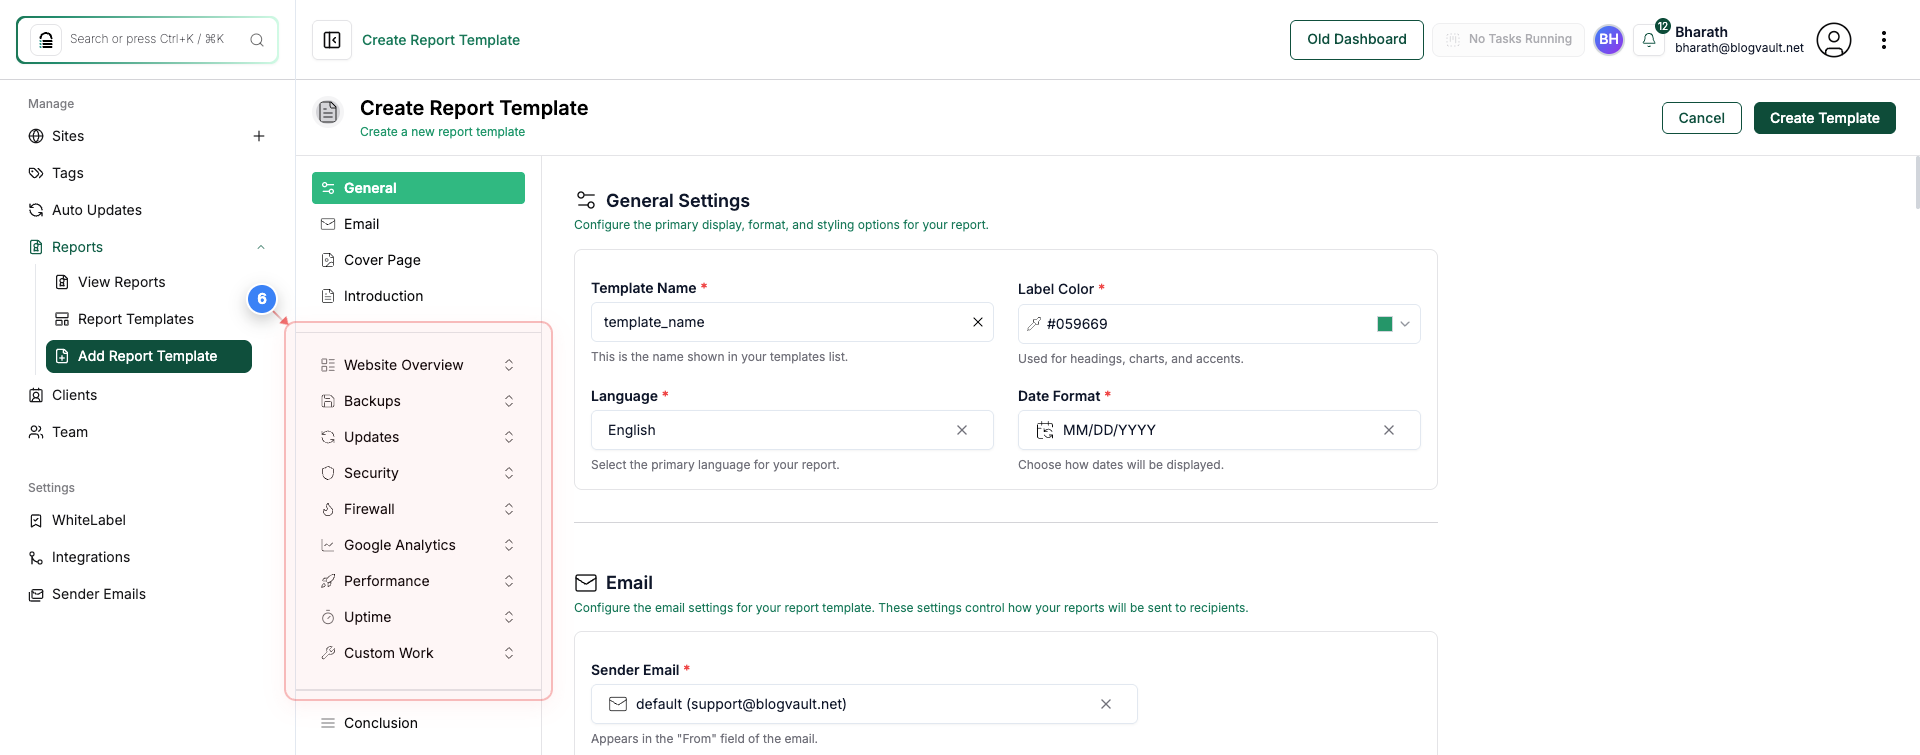The width and height of the screenshot is (1920, 755).
Task: Jump to Introduction section
Action: [418, 296]
